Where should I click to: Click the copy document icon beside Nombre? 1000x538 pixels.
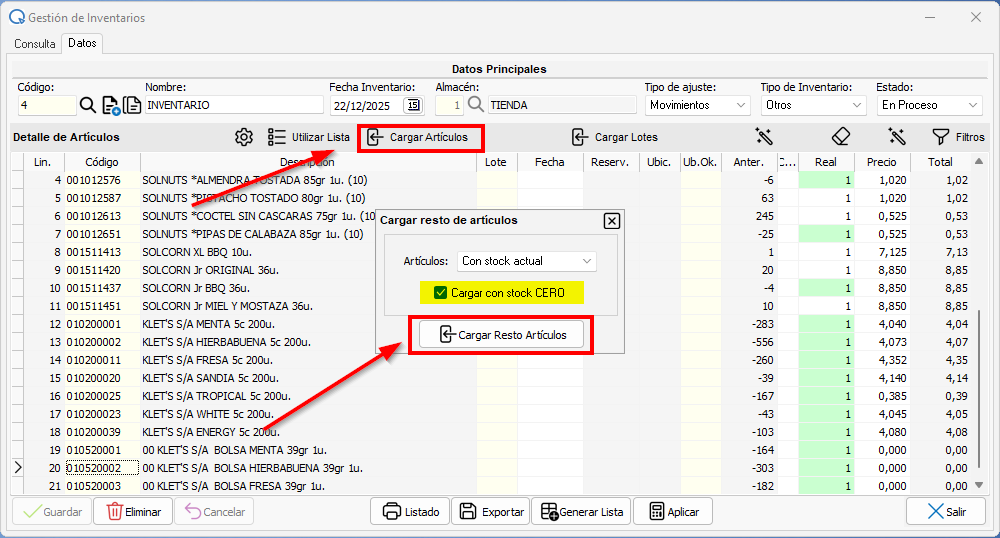pos(132,105)
